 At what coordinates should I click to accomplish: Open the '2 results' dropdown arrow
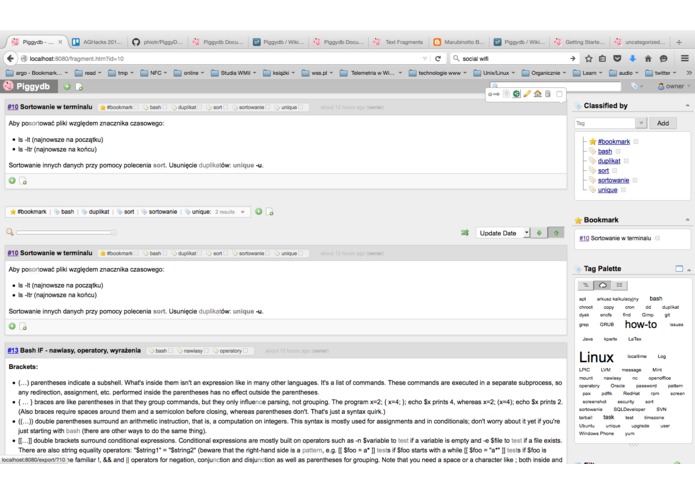(x=242, y=212)
